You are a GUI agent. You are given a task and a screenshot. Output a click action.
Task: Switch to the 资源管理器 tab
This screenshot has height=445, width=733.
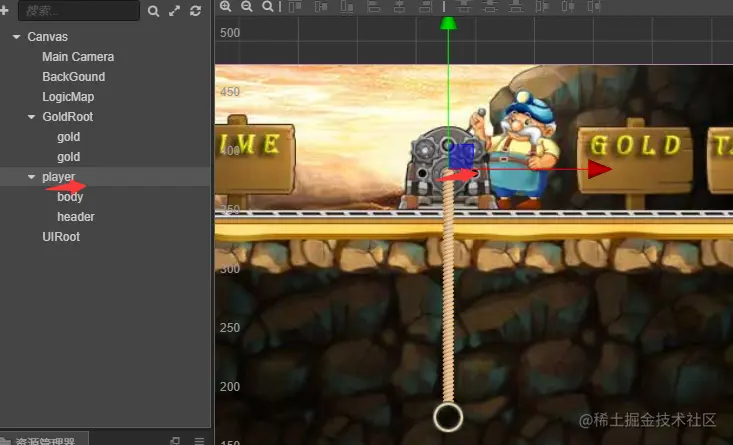tap(44, 439)
